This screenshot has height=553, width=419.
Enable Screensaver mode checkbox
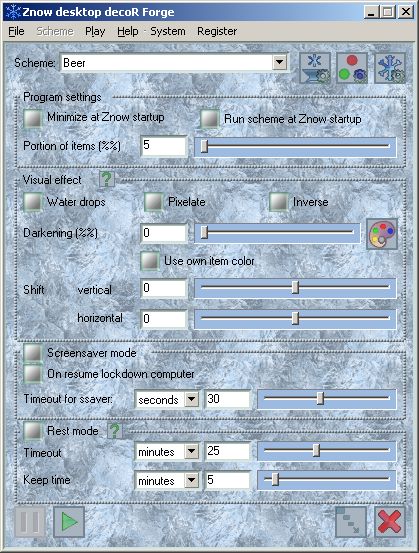pyautogui.click(x=33, y=353)
